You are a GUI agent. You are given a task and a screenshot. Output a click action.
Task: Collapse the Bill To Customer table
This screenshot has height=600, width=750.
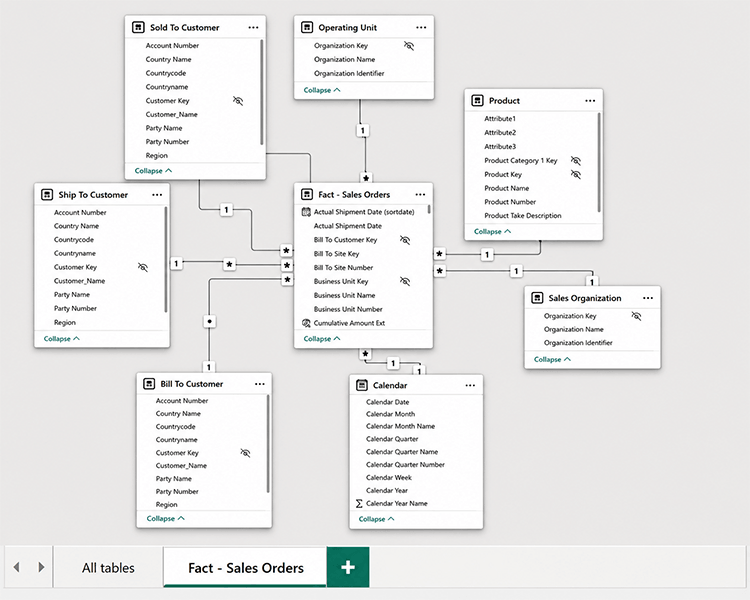[x=165, y=519]
